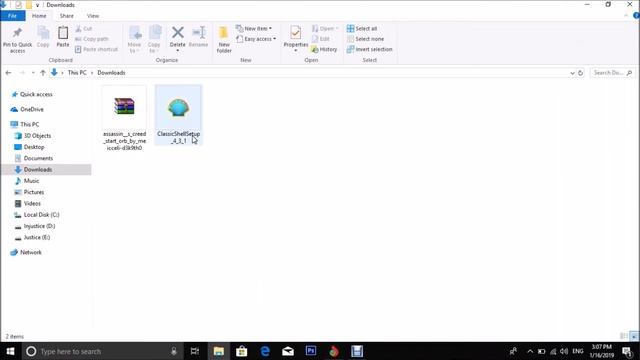Image resolution: width=640 pixels, height=360 pixels.
Task: Open Task View from taskbar
Action: 195,351
